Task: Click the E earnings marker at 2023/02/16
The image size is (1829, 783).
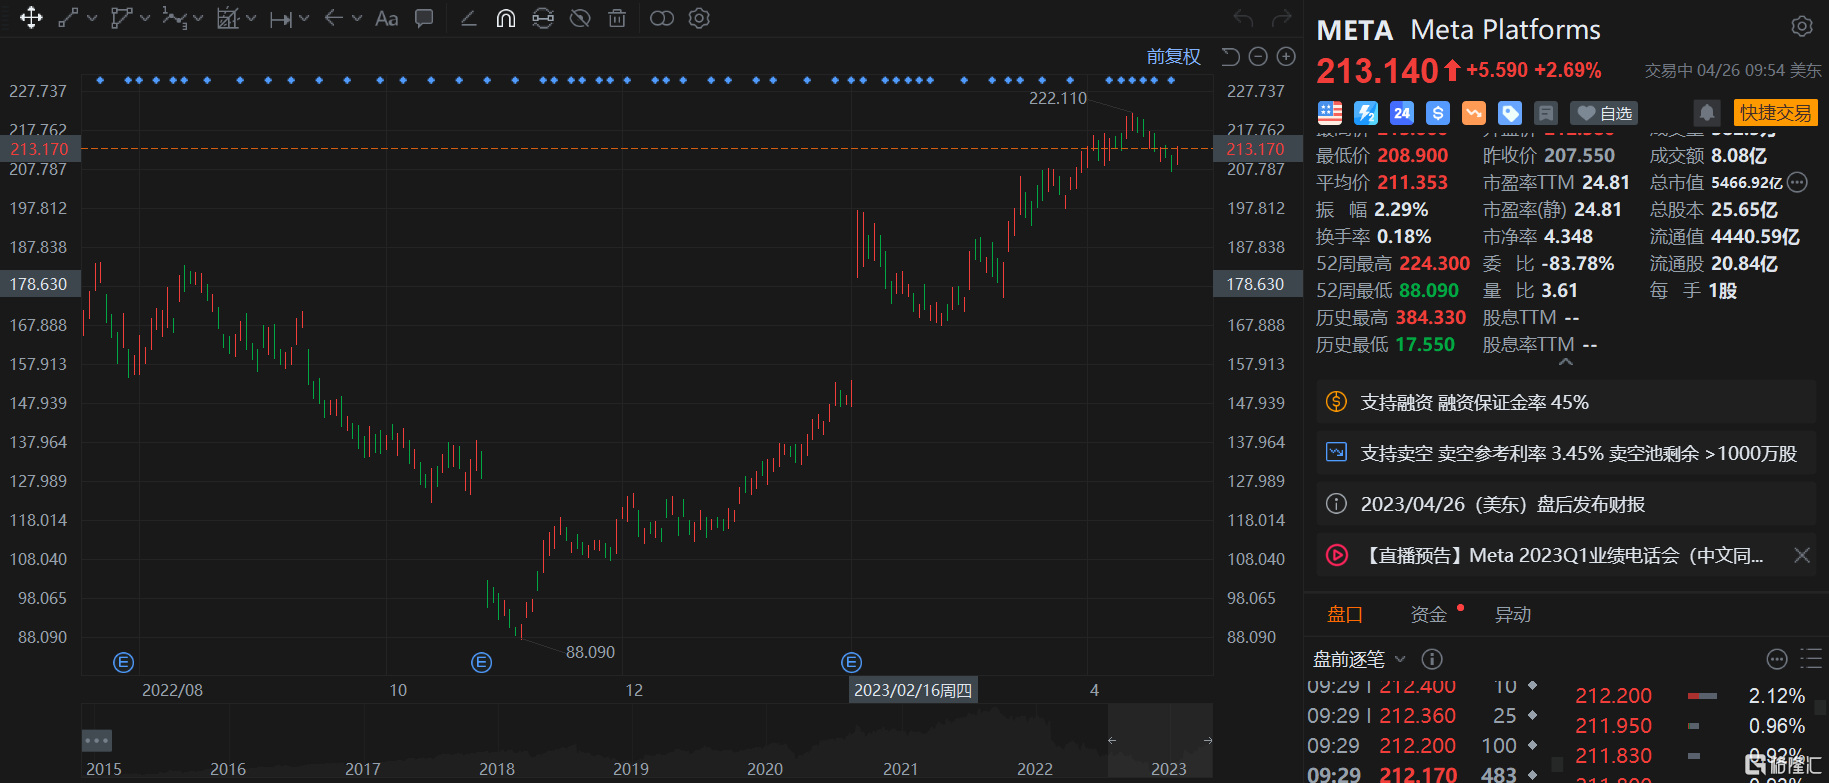Action: coord(851,662)
